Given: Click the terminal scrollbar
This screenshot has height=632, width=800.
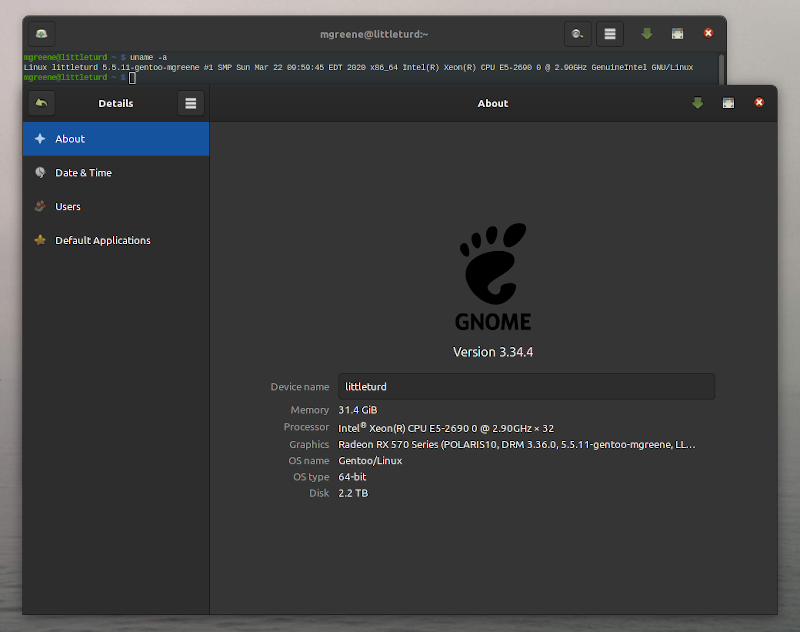Looking at the screenshot, I should tap(721, 68).
